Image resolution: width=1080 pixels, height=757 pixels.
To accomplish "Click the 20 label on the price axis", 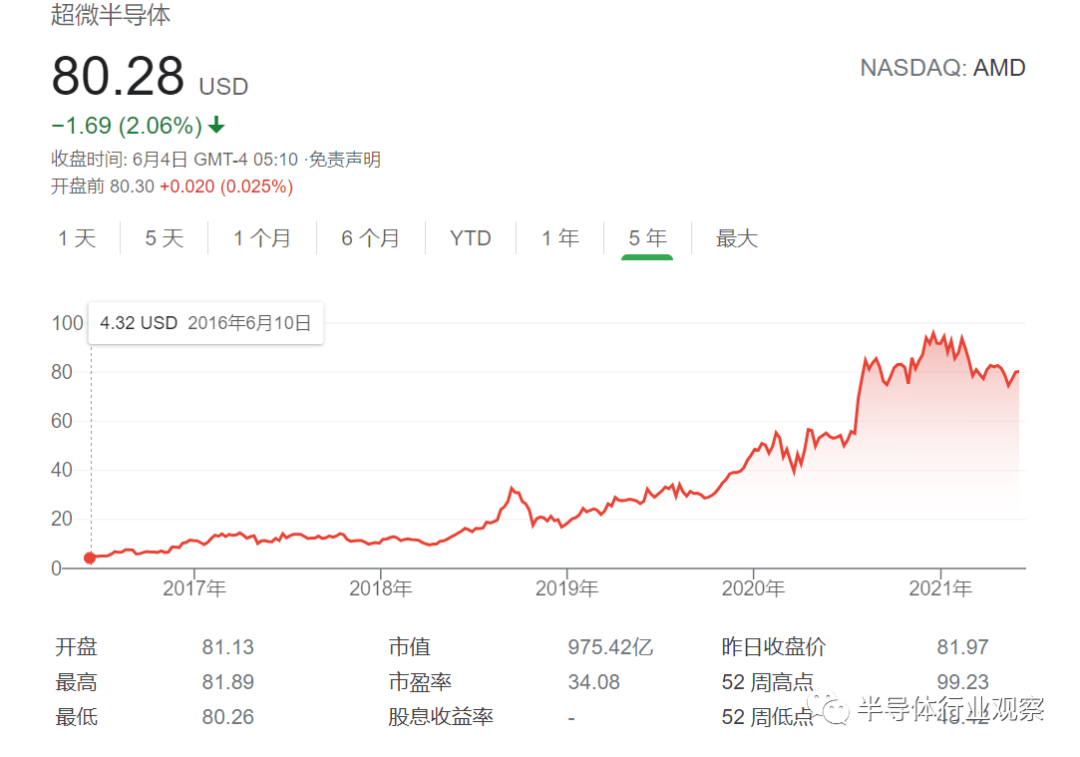I will coord(62,519).
